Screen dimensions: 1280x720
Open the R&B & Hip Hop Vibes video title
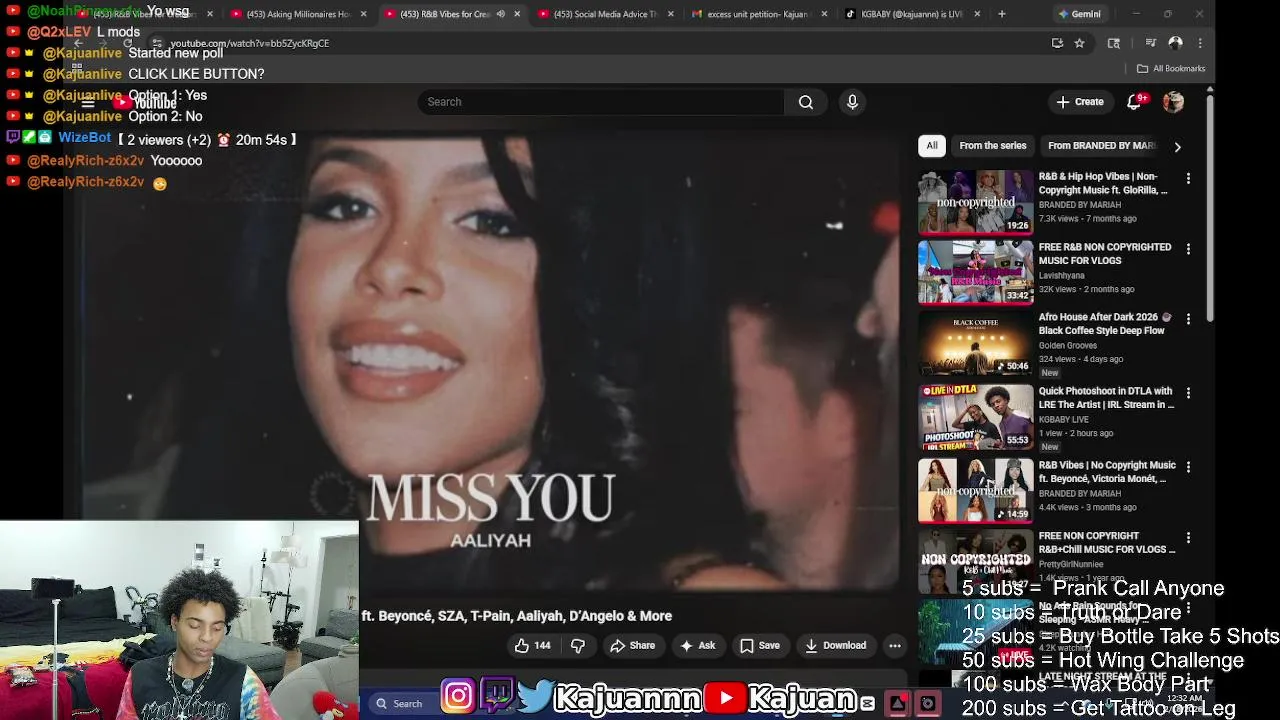1103,183
